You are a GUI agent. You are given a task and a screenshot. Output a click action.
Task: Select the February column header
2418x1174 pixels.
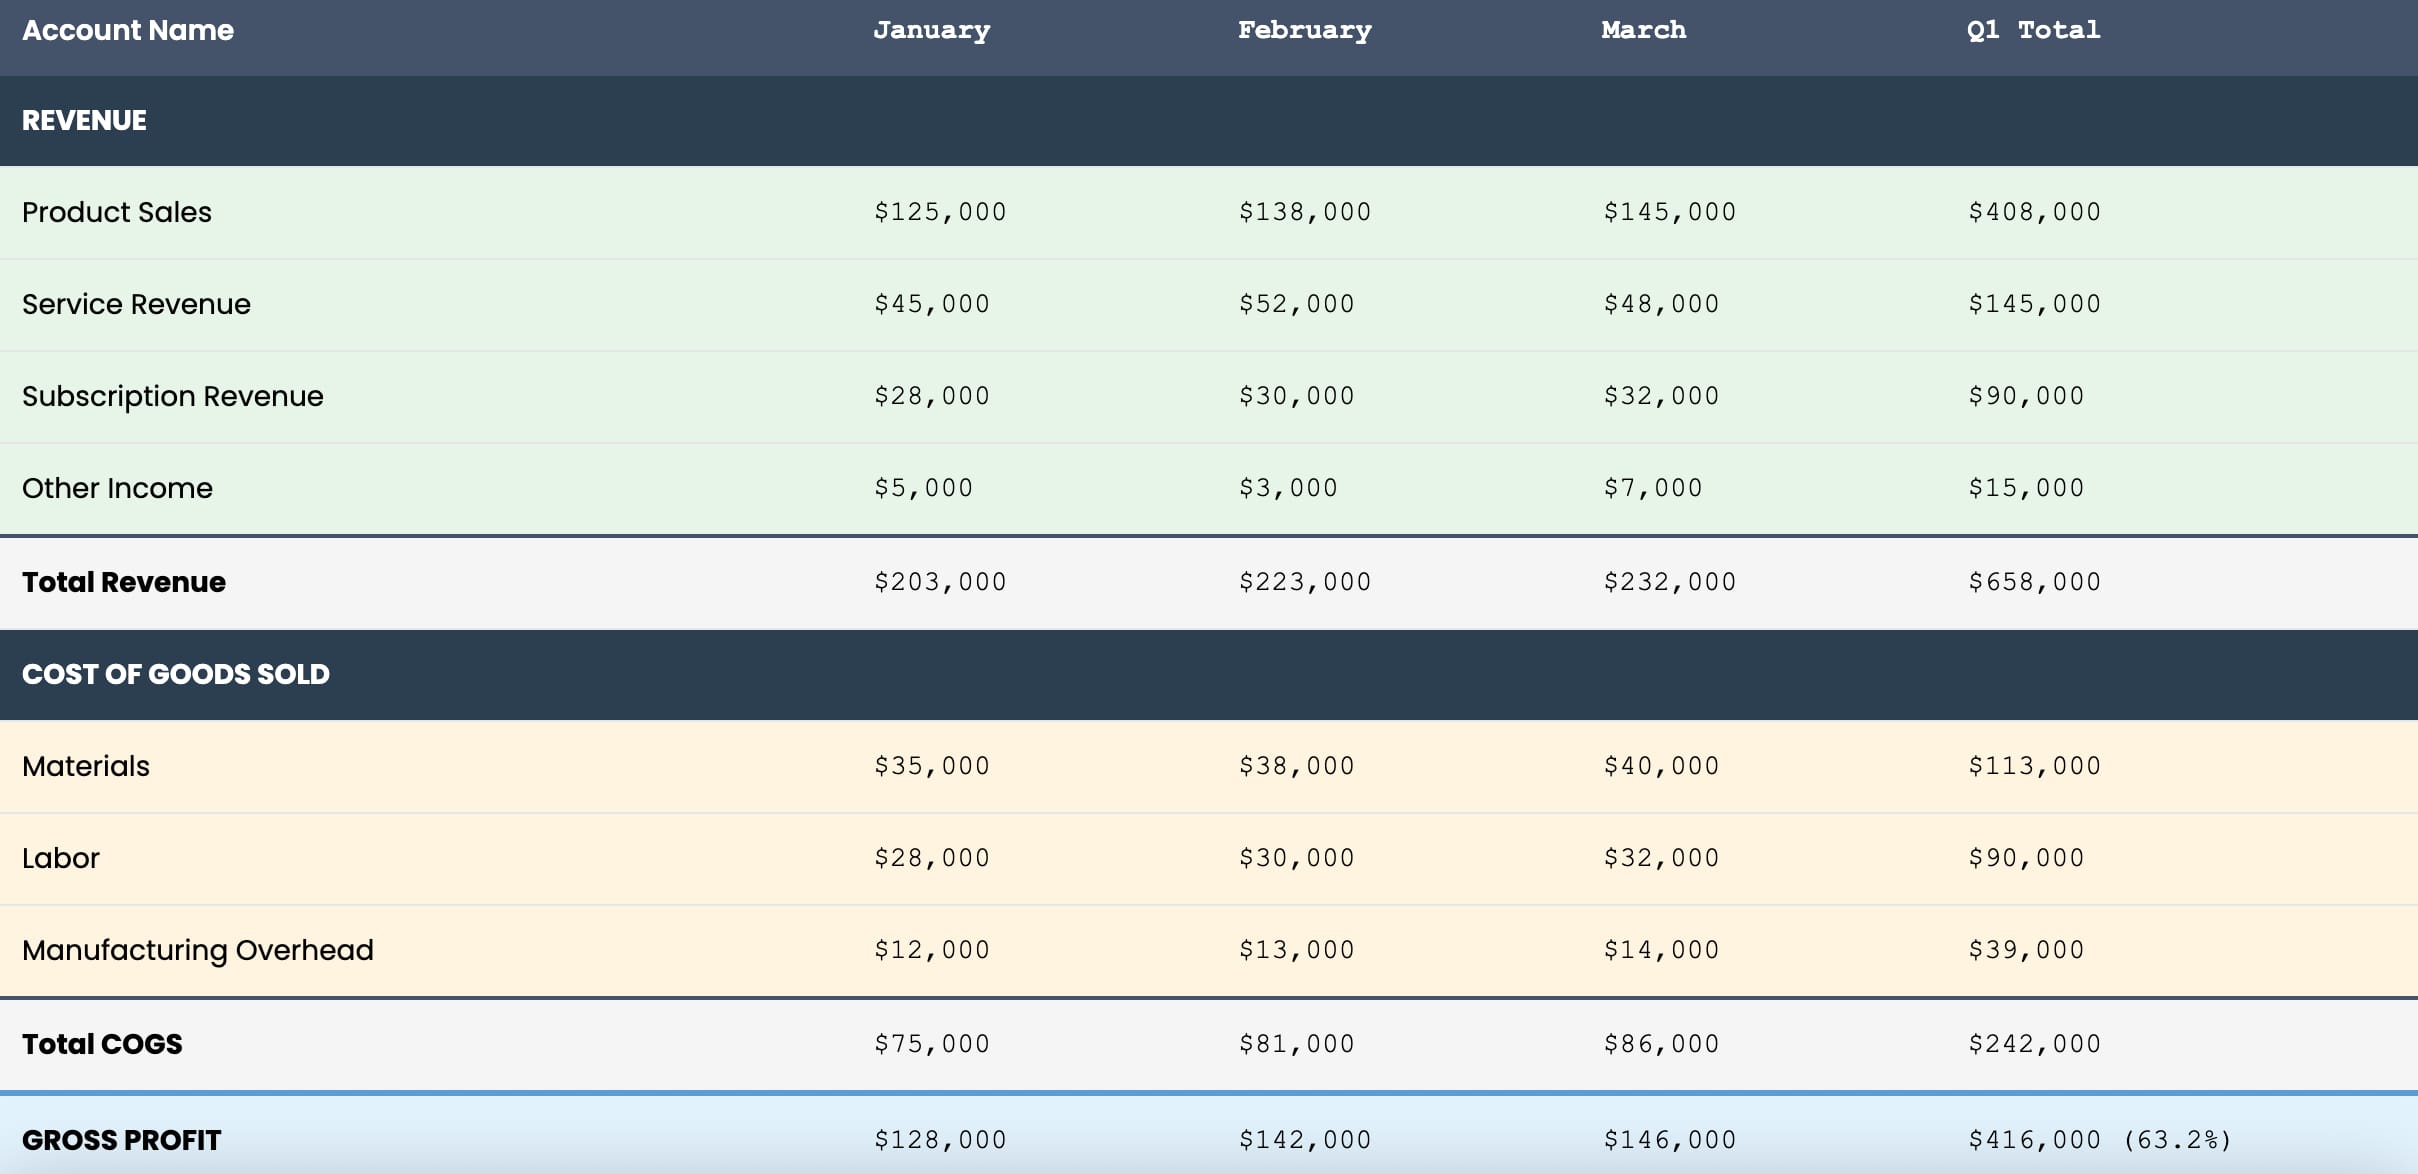(x=1304, y=30)
